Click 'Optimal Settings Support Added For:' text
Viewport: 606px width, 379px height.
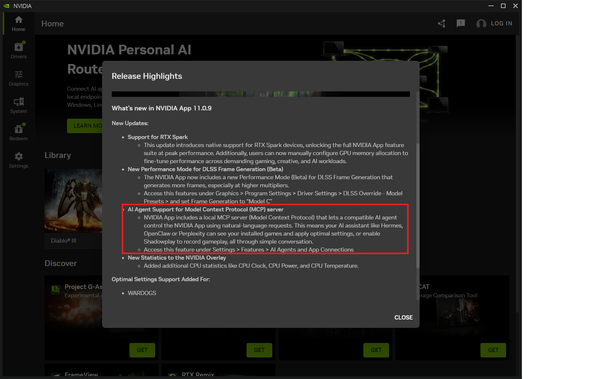pos(161,279)
